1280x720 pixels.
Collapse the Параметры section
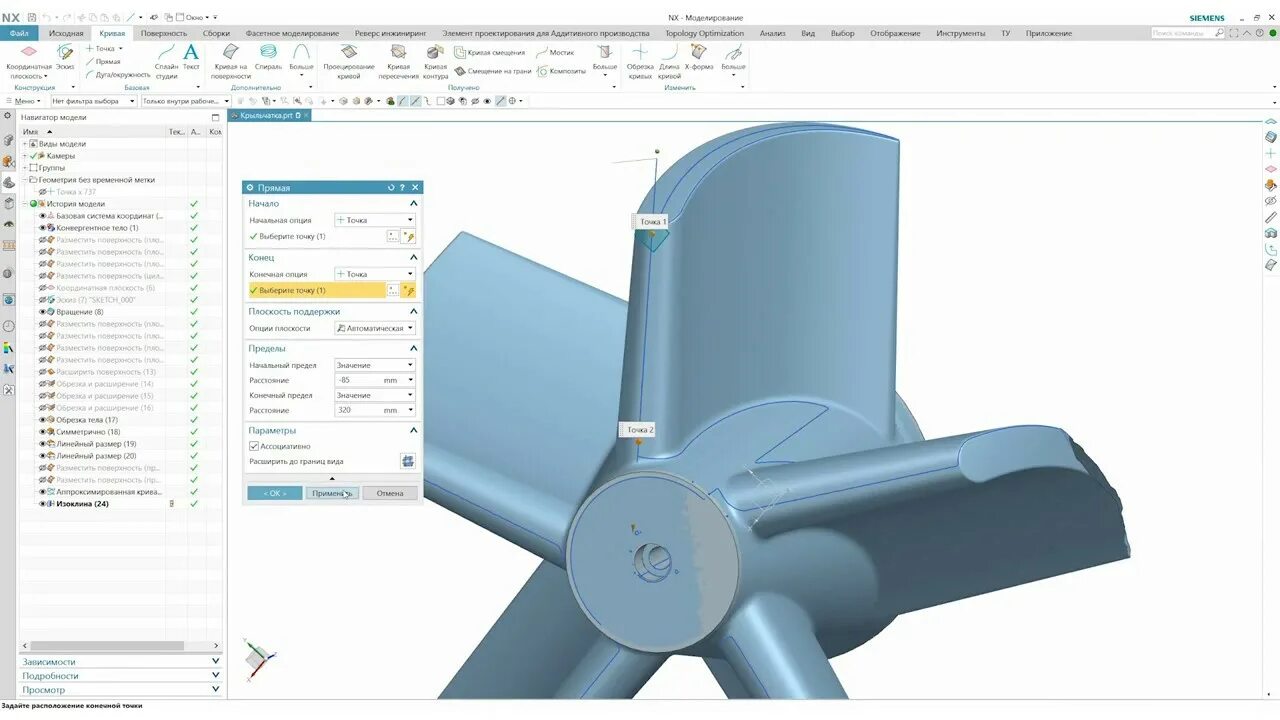tap(414, 430)
